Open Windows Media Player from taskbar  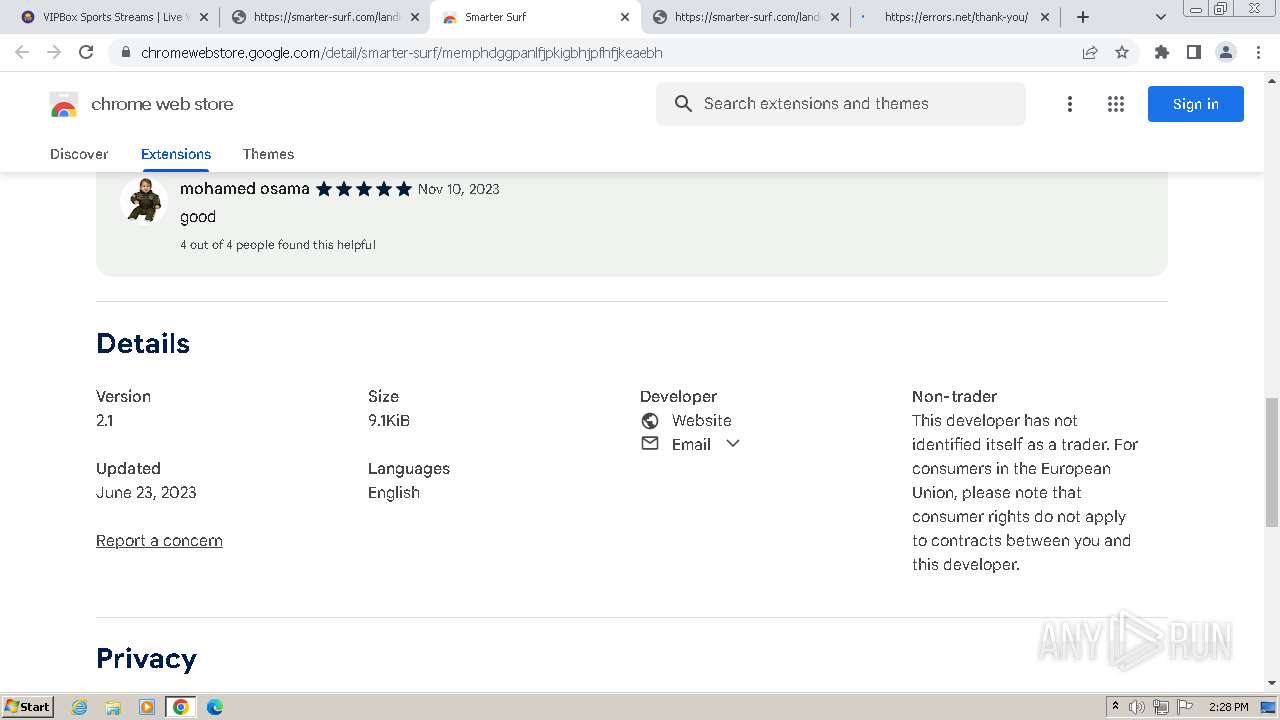pyautogui.click(x=147, y=707)
